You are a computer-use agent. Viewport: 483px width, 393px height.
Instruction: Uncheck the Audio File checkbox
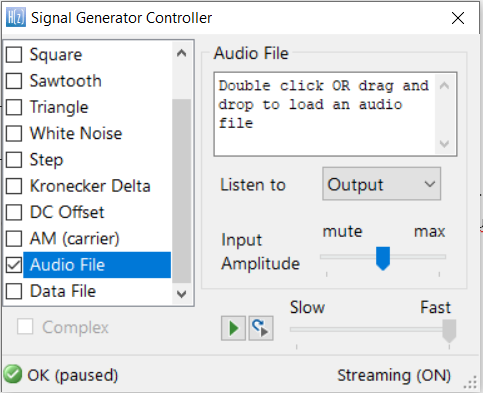pos(14,265)
